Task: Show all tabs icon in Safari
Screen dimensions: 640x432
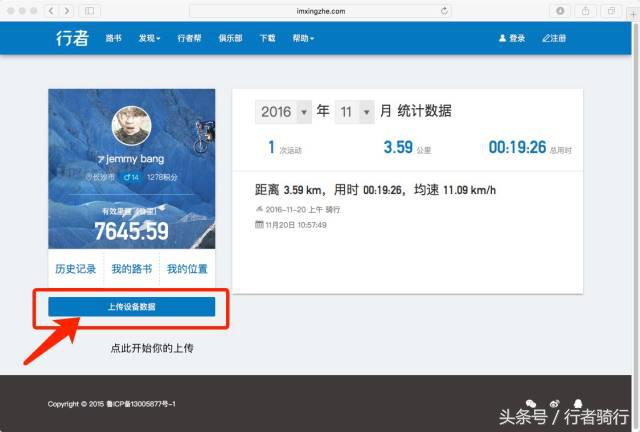Action: coord(611,11)
